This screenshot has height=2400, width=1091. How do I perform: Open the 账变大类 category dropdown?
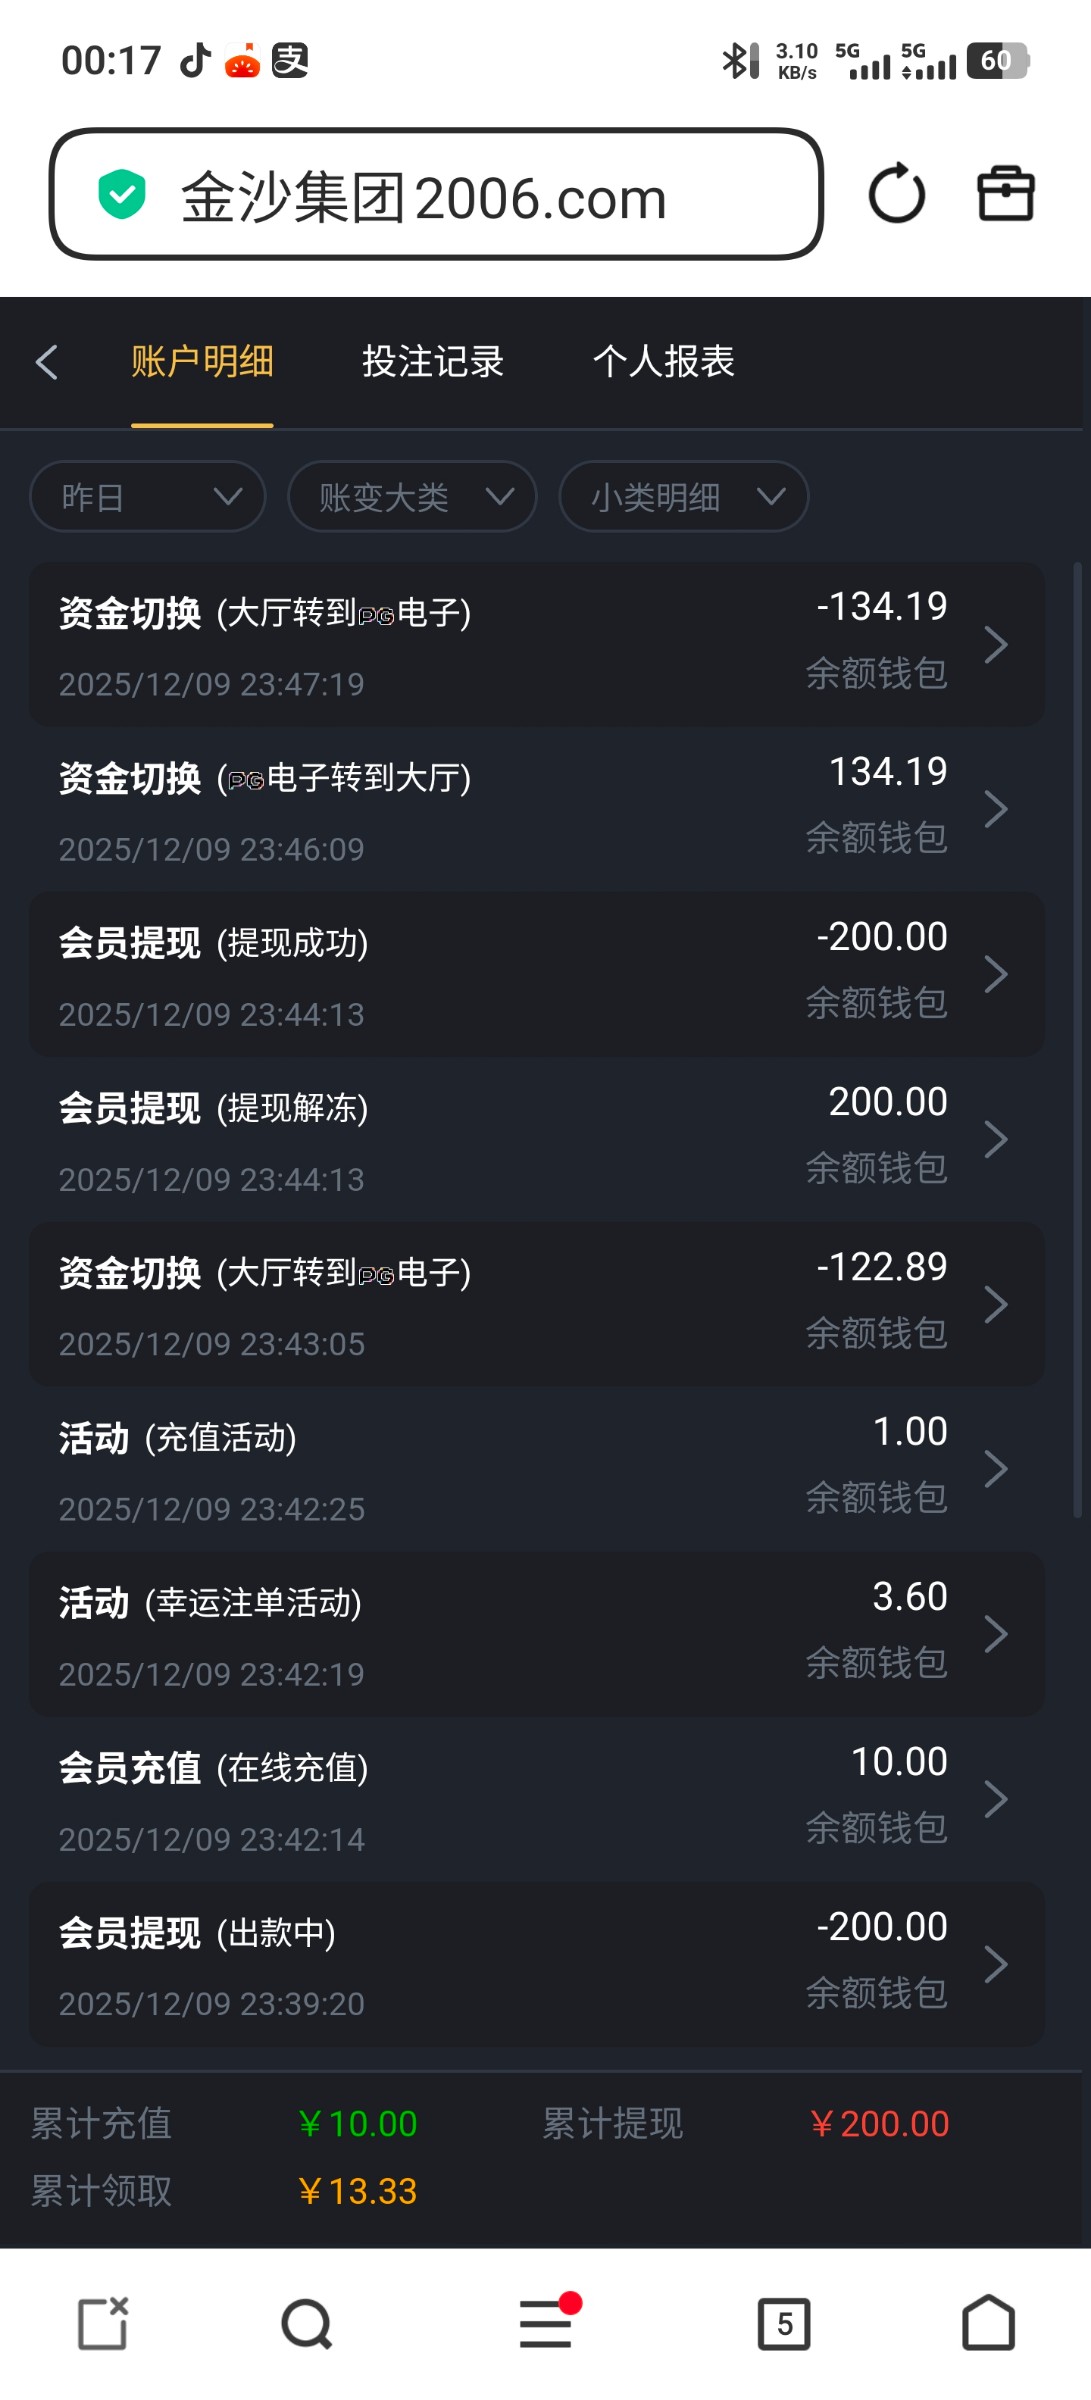coord(412,497)
